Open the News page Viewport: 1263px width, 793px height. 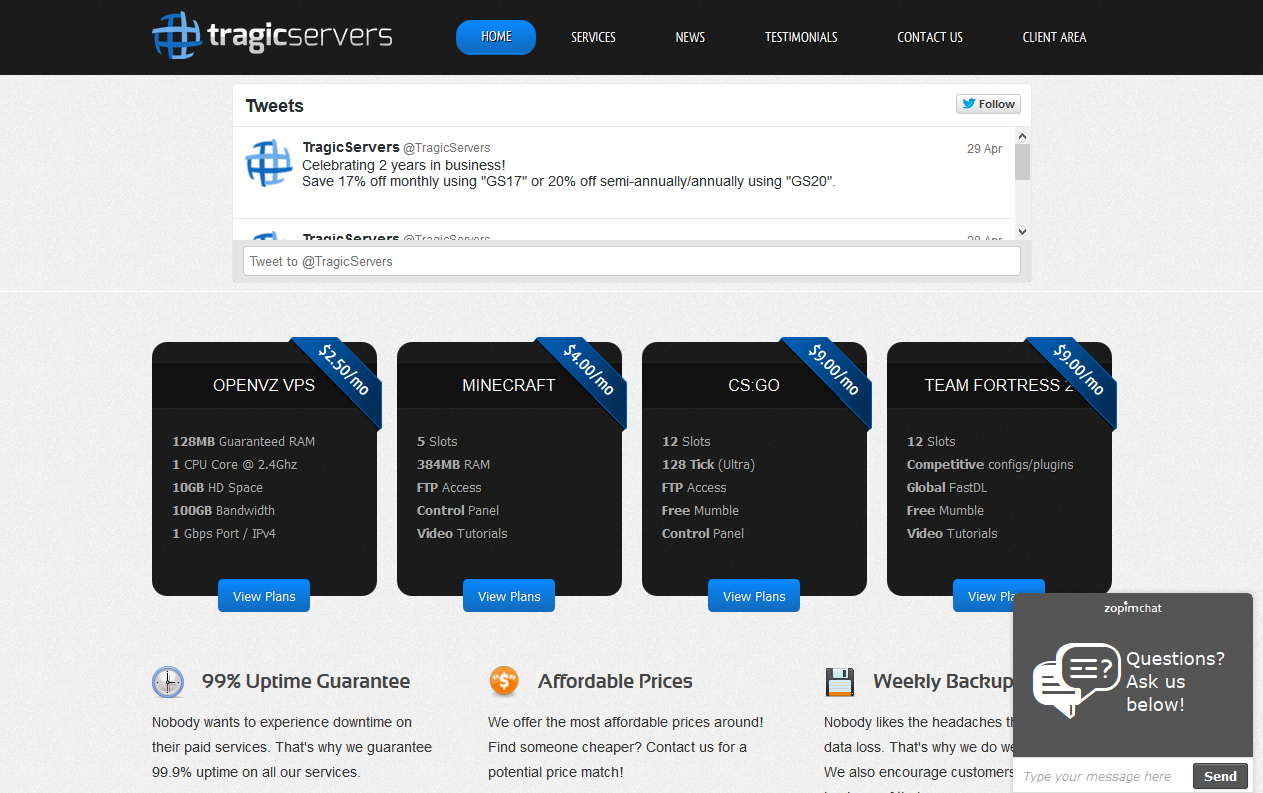tap(690, 37)
